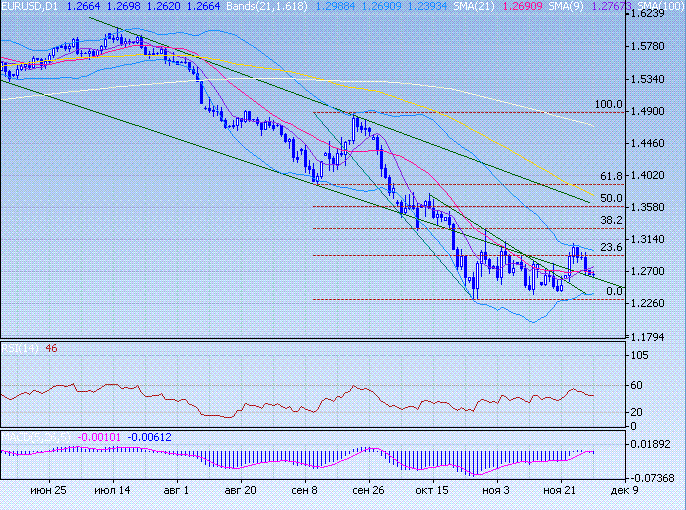Click the 100.0 Fibonacci level label

click(609, 104)
